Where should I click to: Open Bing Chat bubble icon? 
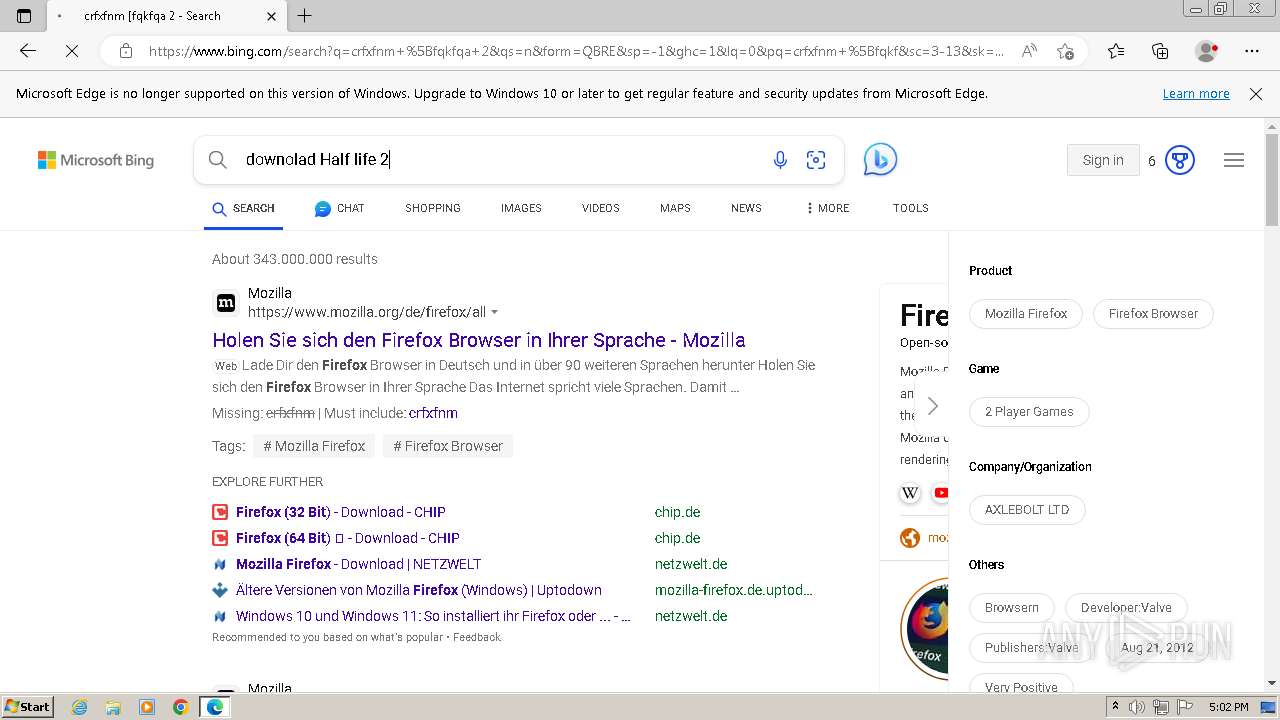880,160
